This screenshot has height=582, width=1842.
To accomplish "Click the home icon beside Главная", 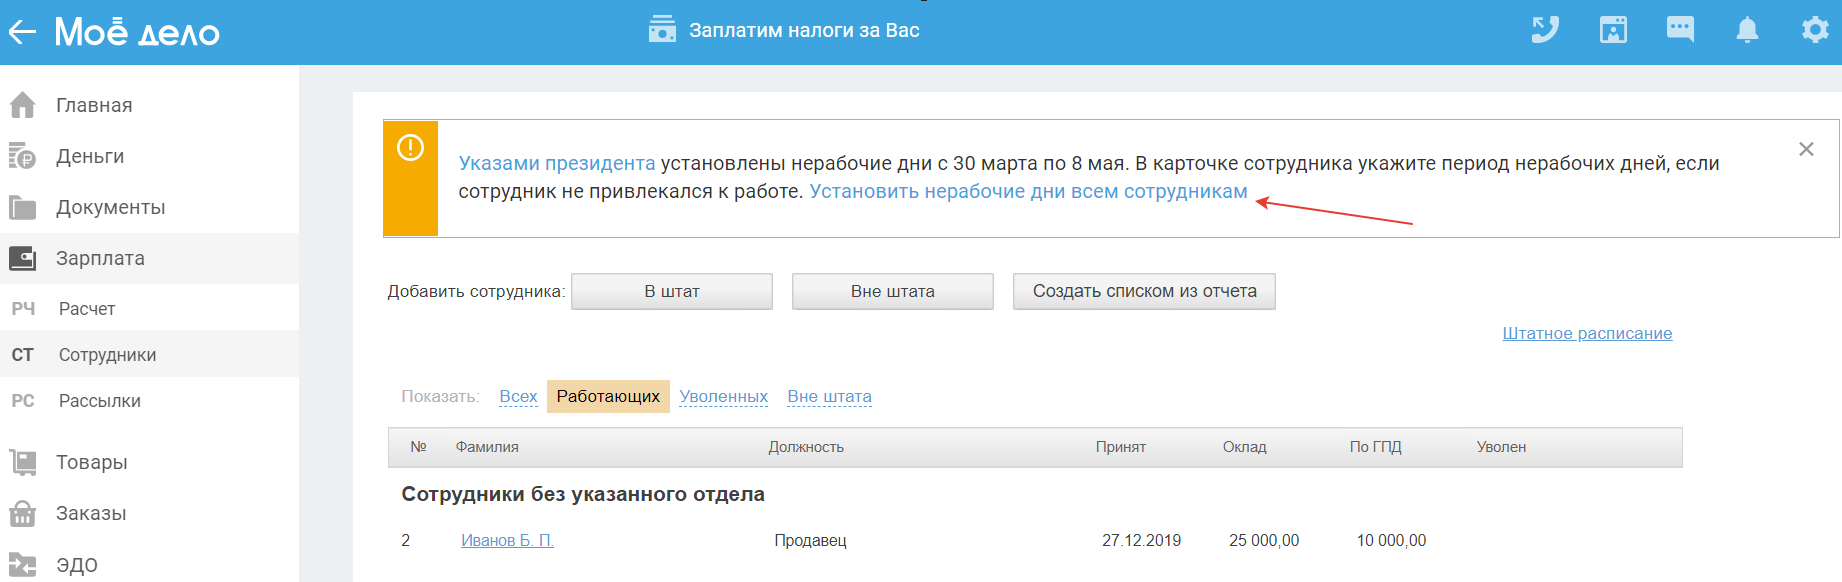I will pos(23,105).
